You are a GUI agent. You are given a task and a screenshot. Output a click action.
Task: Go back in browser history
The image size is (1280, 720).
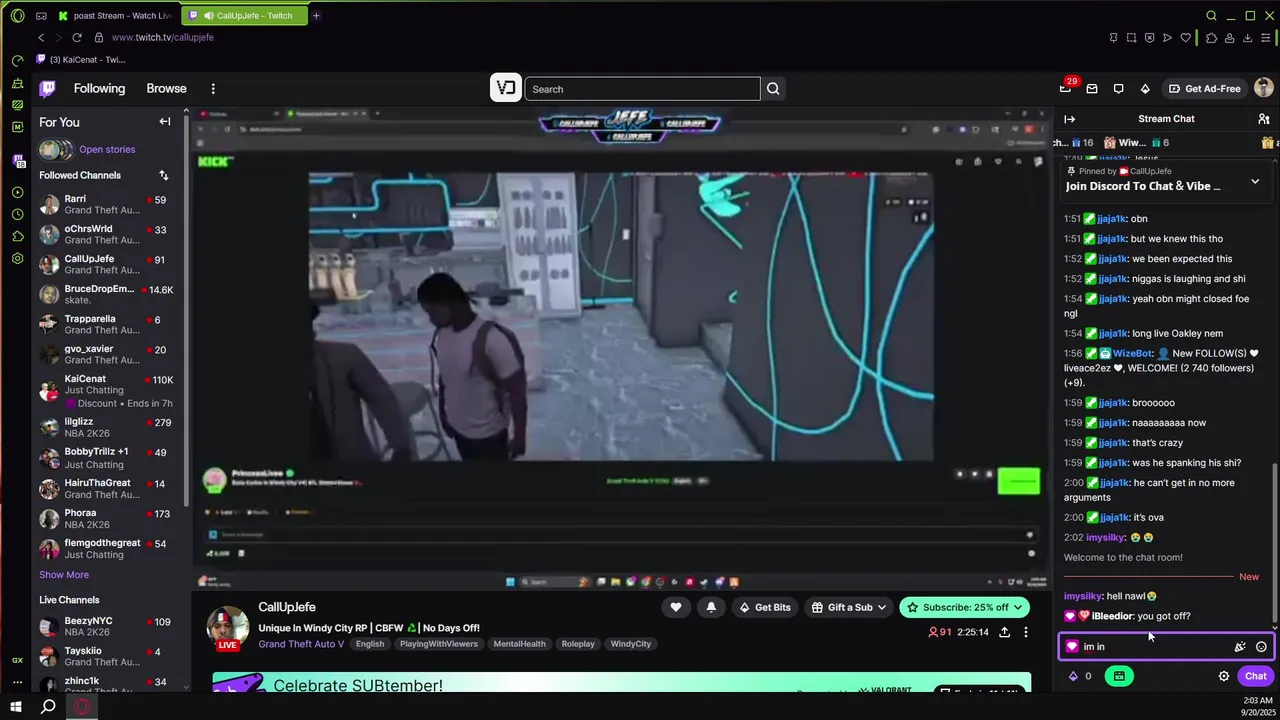(x=41, y=38)
